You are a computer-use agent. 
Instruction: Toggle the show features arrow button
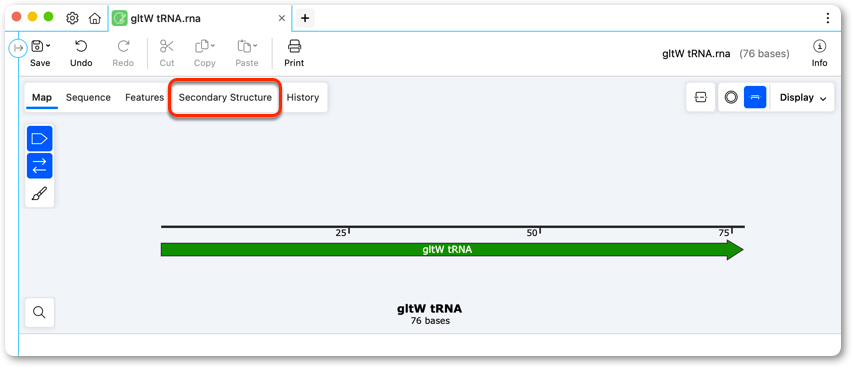pos(40,139)
